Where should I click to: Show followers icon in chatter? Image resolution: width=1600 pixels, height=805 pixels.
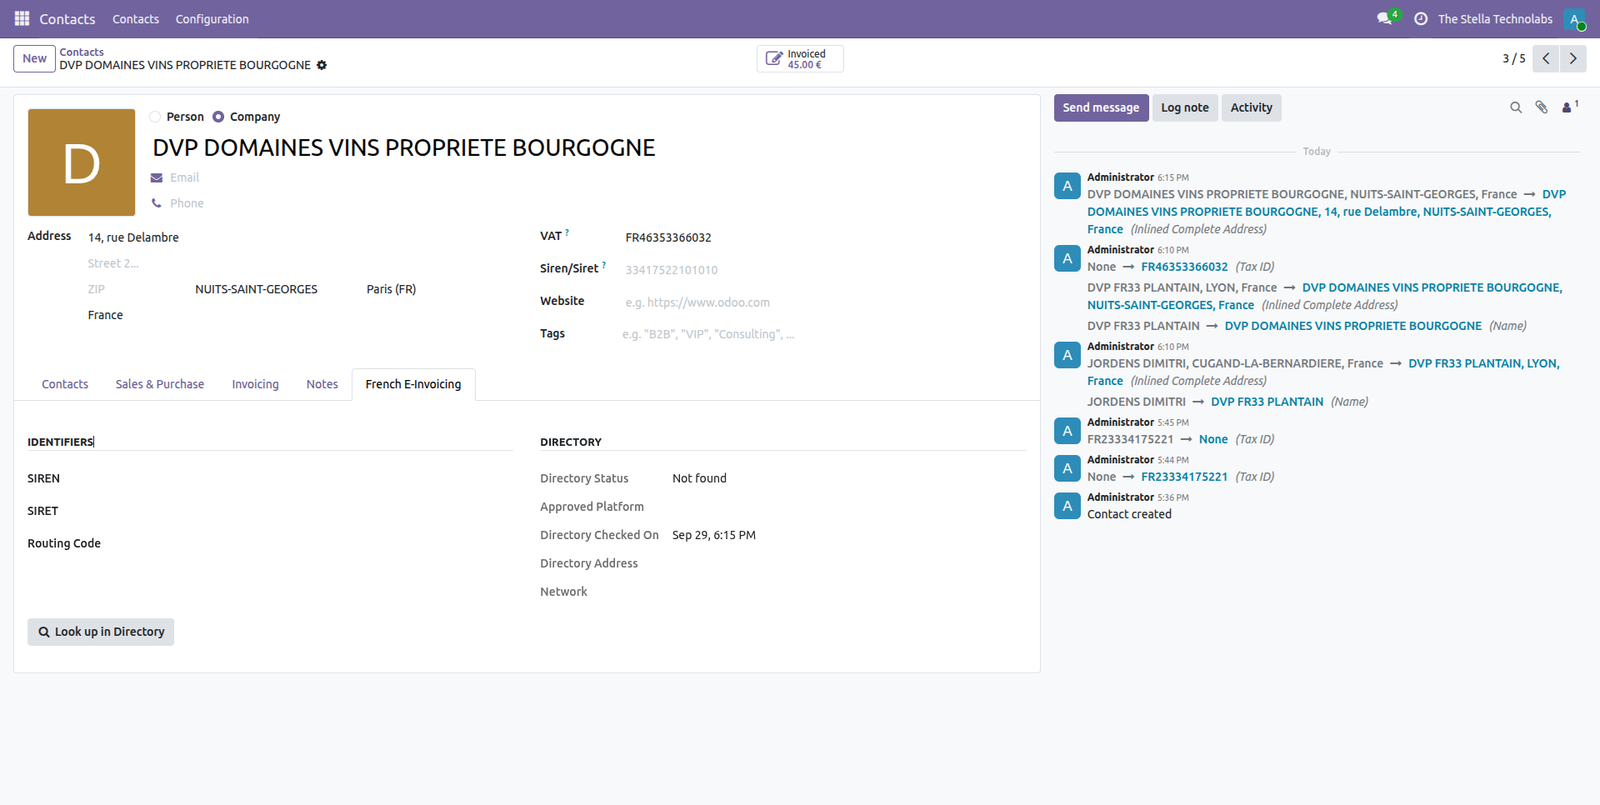click(x=1569, y=107)
